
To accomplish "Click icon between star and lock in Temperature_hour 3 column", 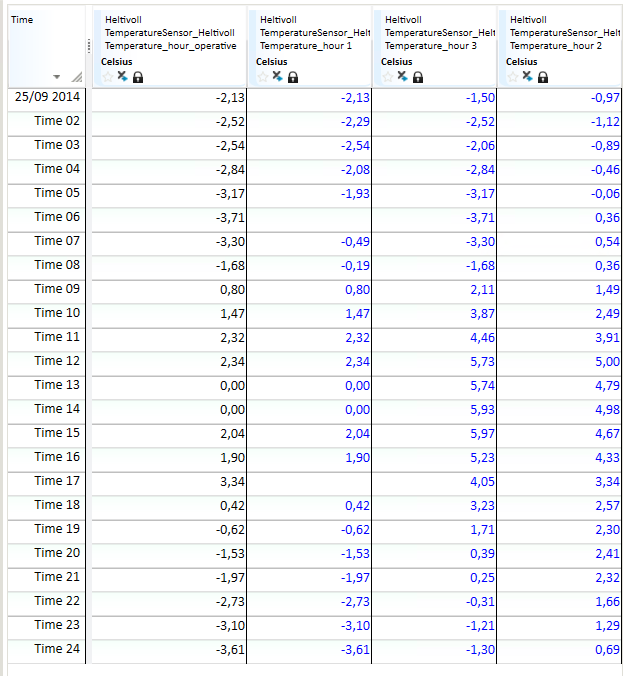I will click(x=402, y=76).
